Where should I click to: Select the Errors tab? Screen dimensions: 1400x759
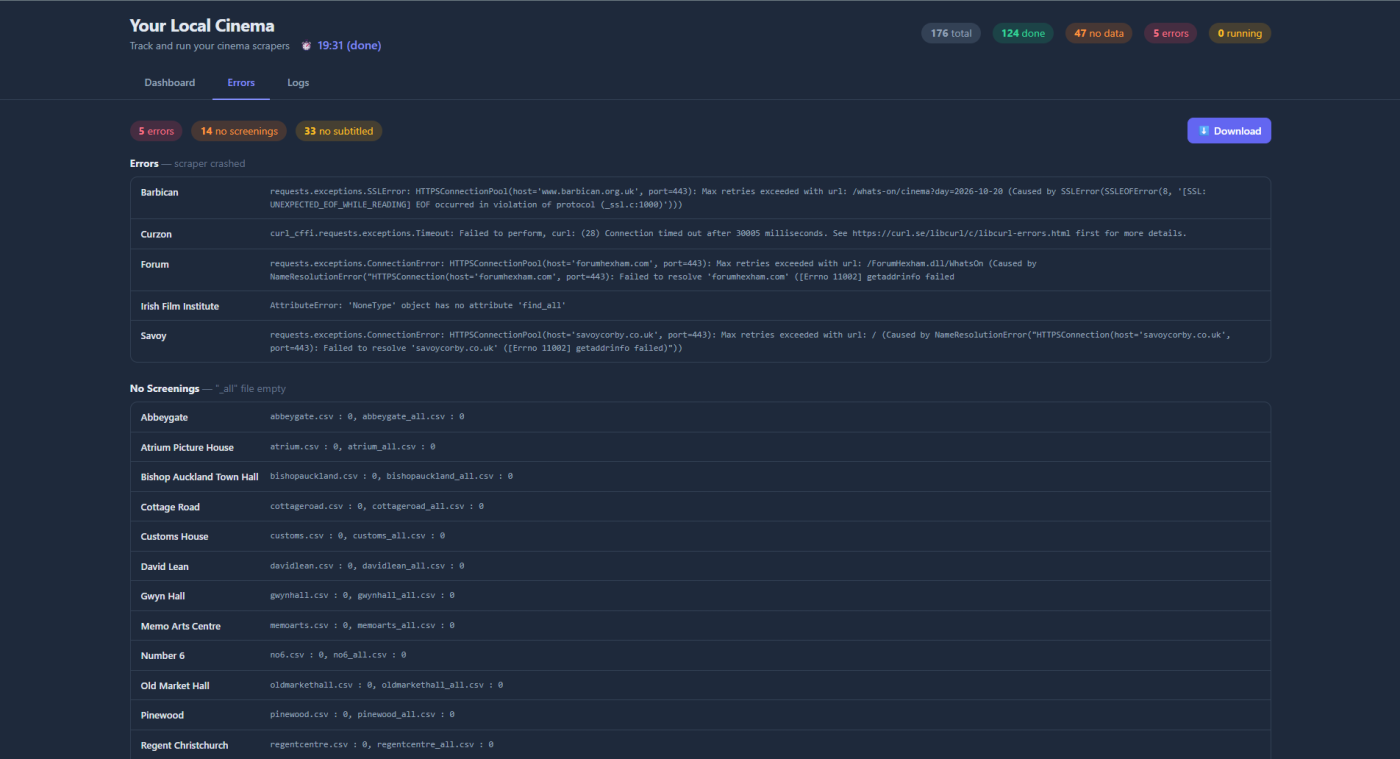coord(241,83)
